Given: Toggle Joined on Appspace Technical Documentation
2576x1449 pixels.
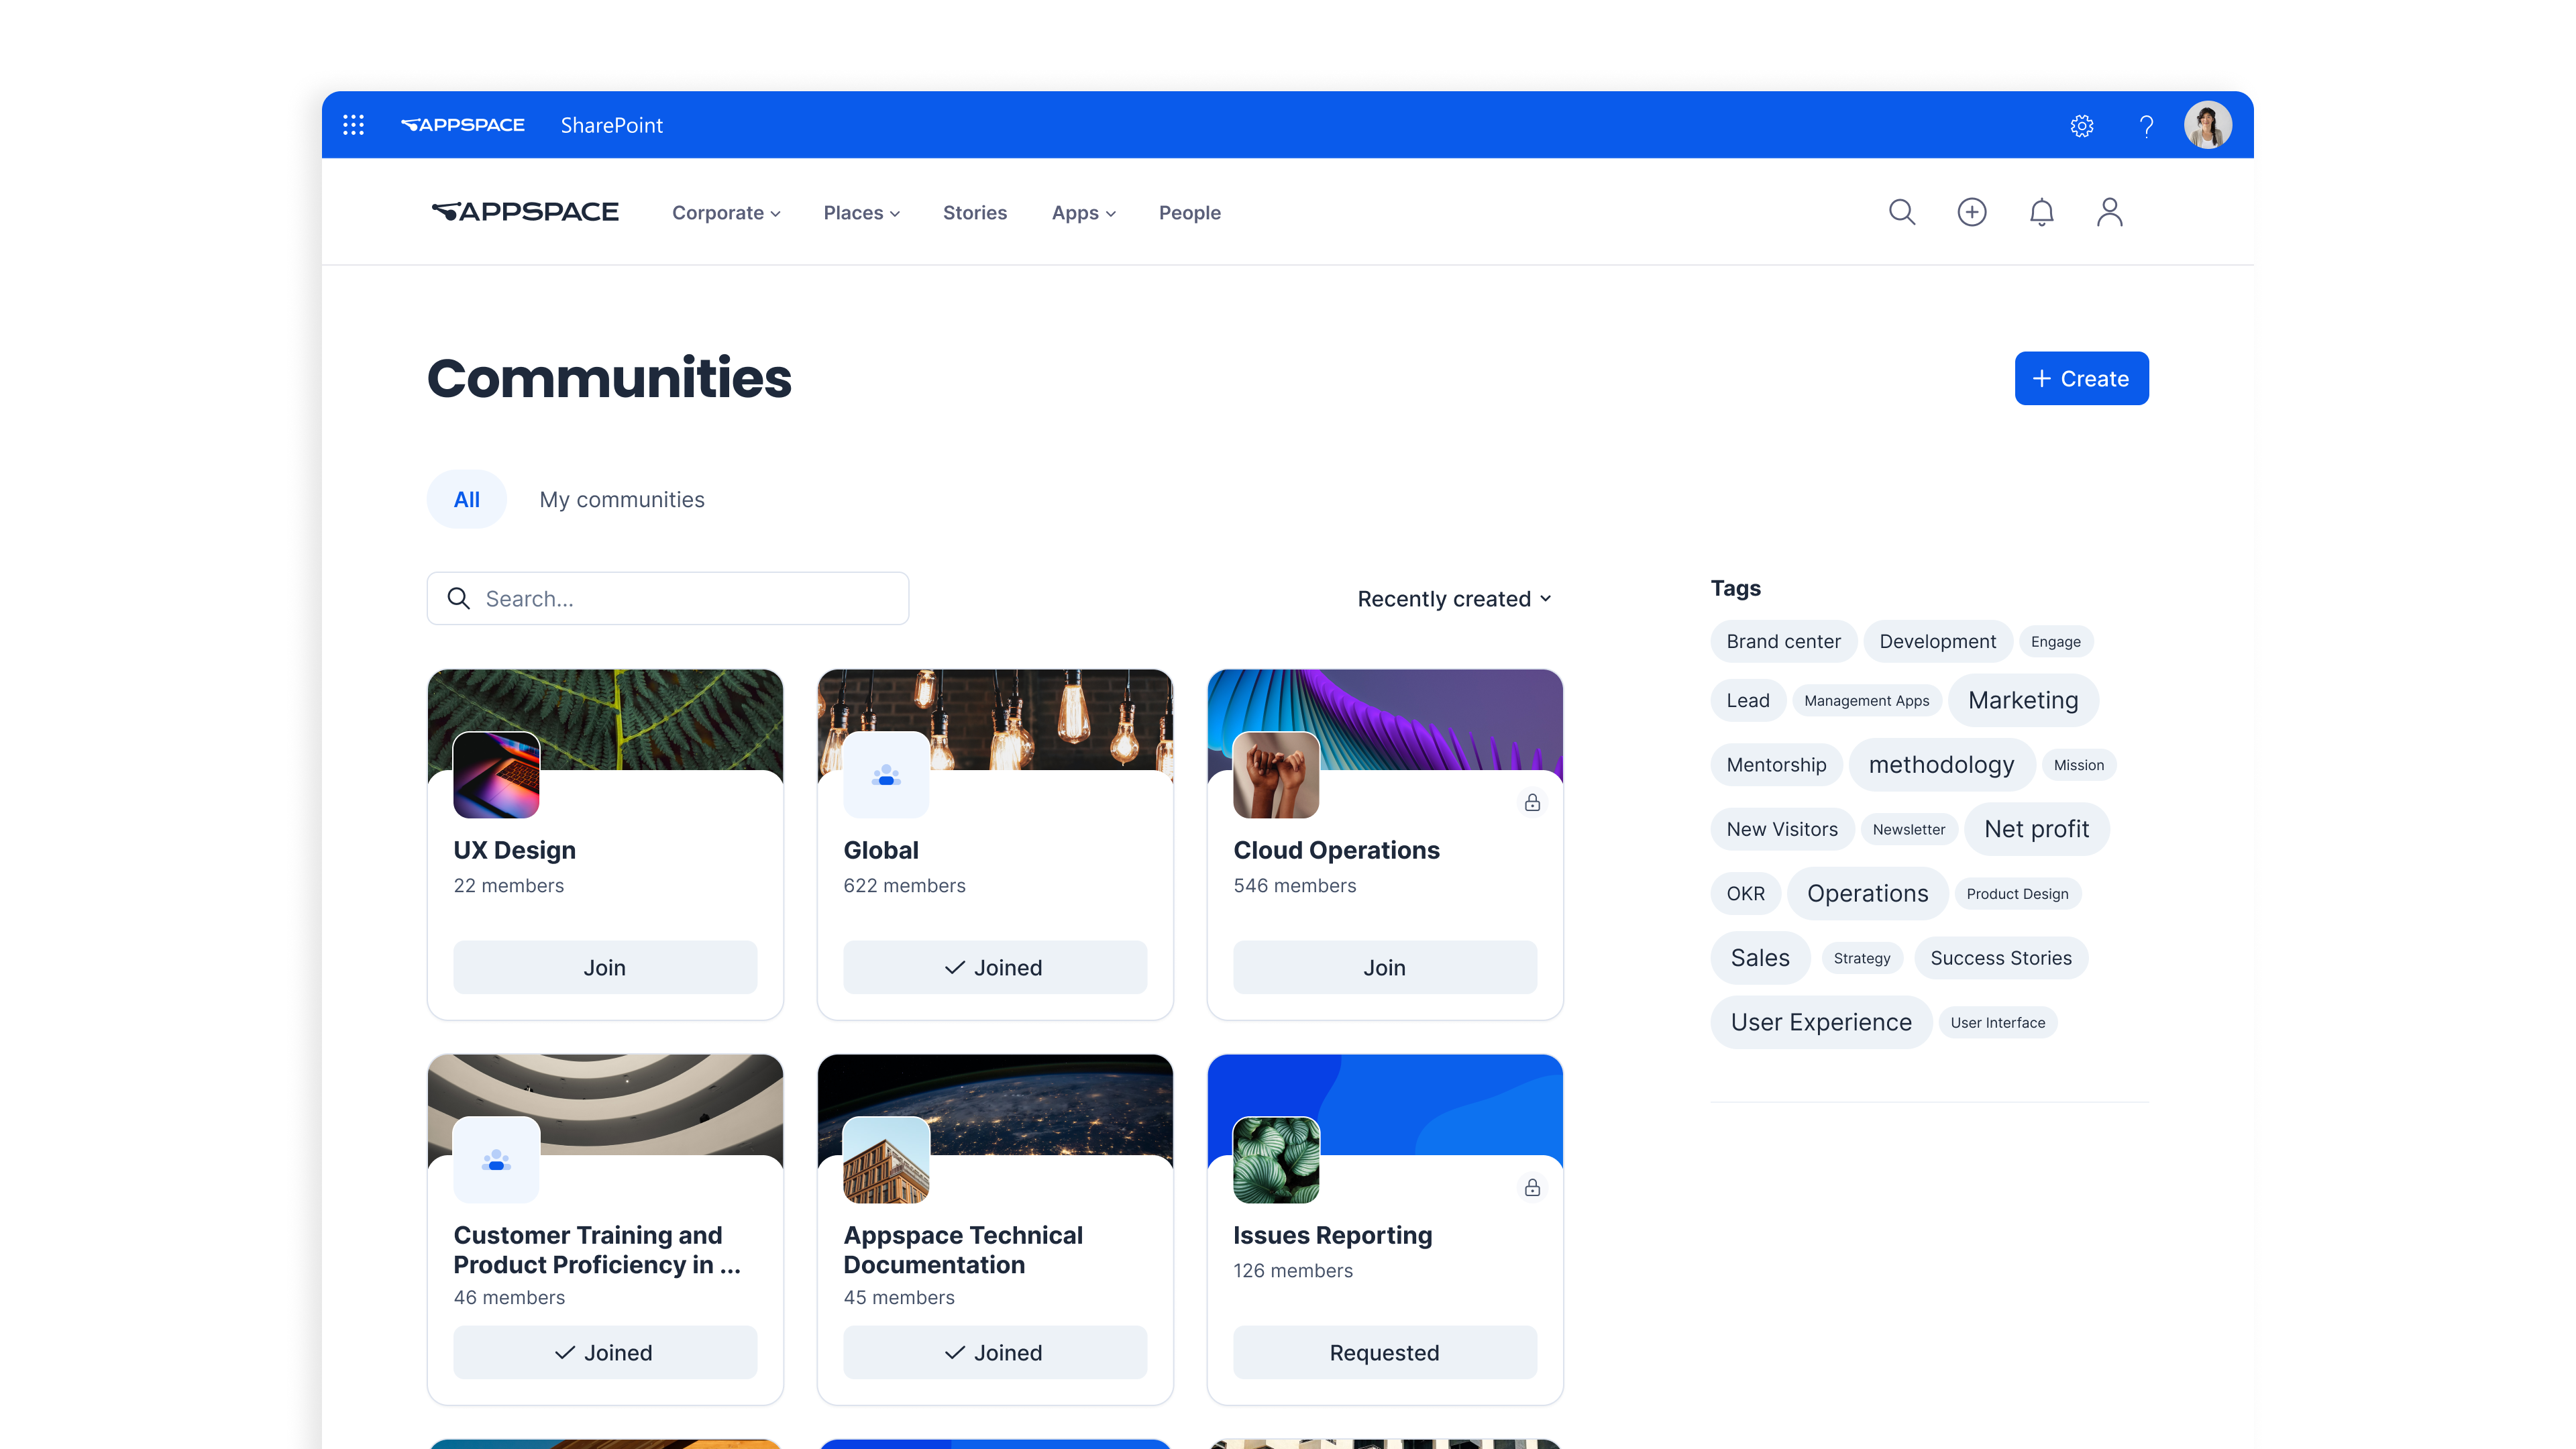Looking at the screenshot, I should tap(995, 1352).
